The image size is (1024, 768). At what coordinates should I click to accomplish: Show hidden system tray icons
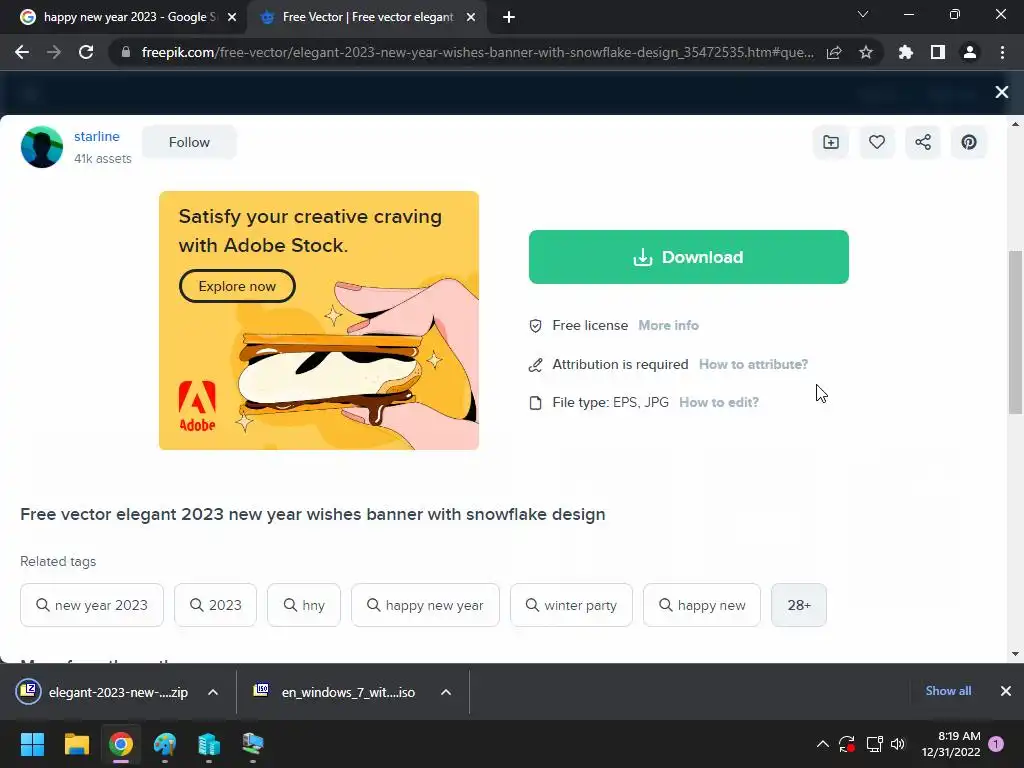point(823,744)
